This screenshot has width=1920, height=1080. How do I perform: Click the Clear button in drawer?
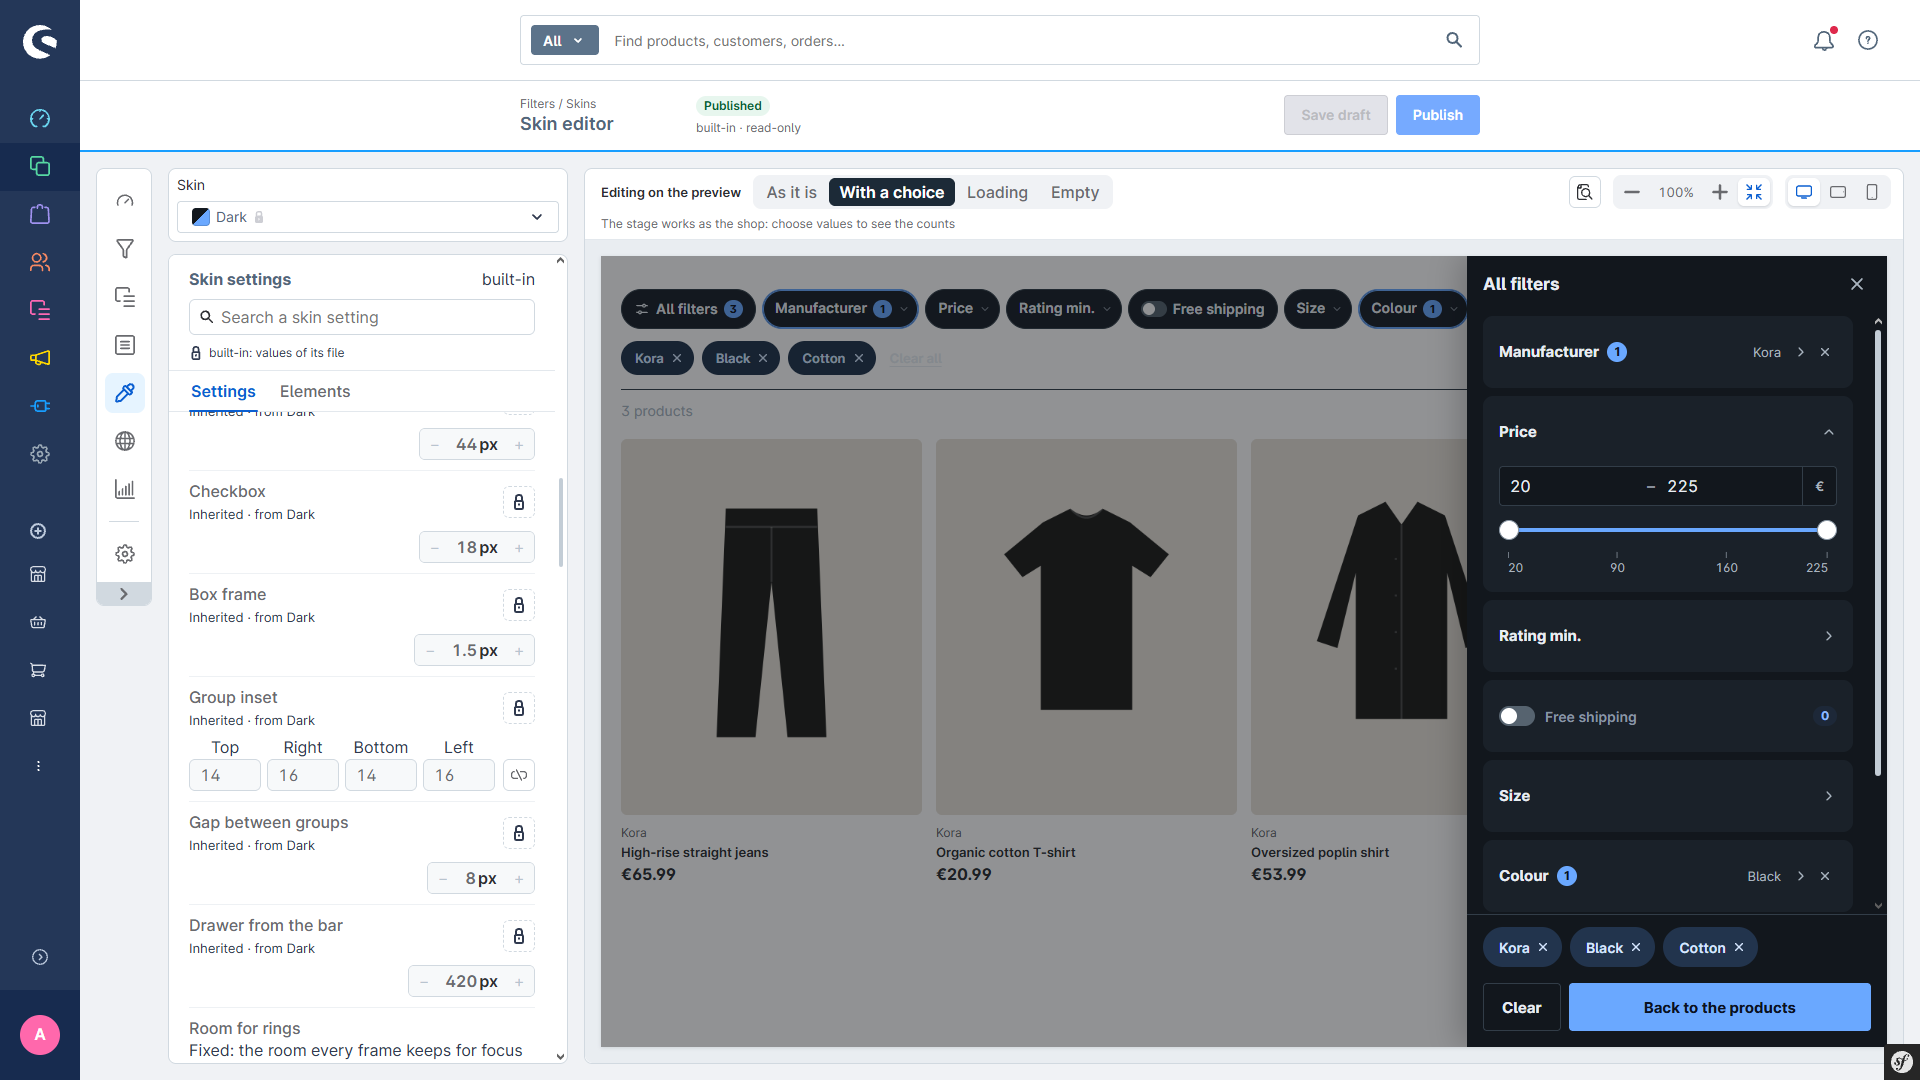1521,1007
